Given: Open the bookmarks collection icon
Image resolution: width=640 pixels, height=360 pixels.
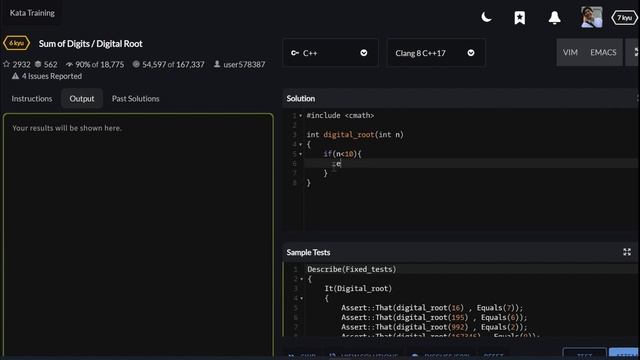Looking at the screenshot, I should click(x=520, y=18).
